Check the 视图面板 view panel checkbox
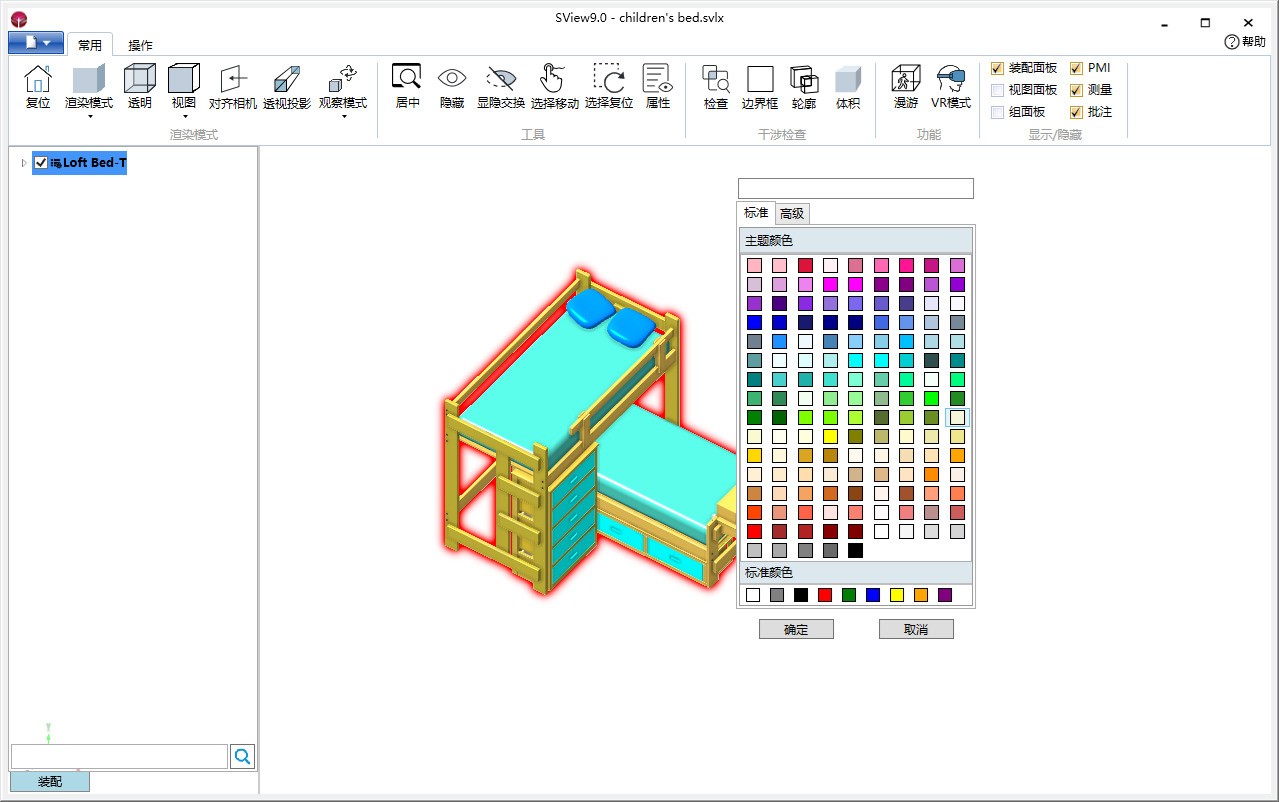Screen dimensions: 1279x802 997,90
